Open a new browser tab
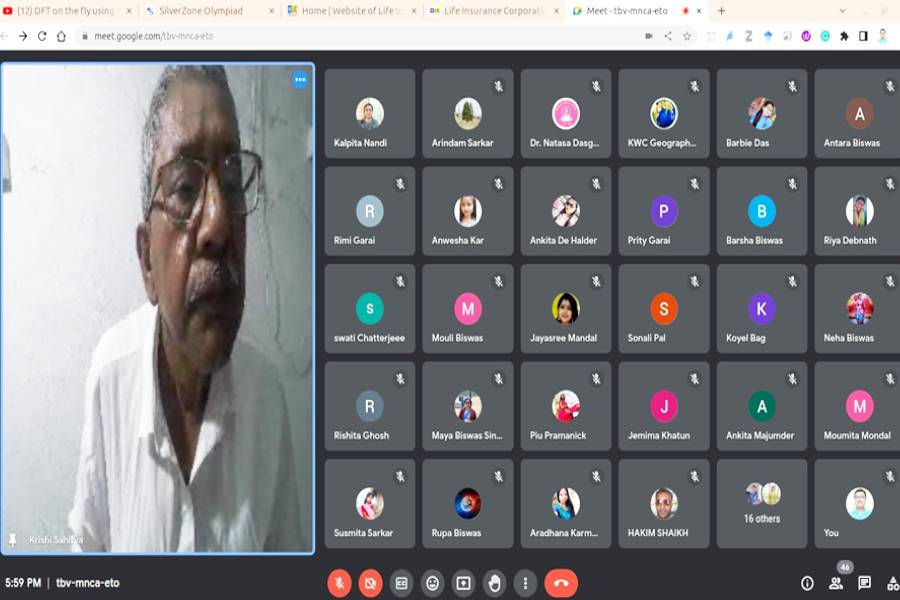Image resolution: width=900 pixels, height=600 pixels. click(721, 11)
